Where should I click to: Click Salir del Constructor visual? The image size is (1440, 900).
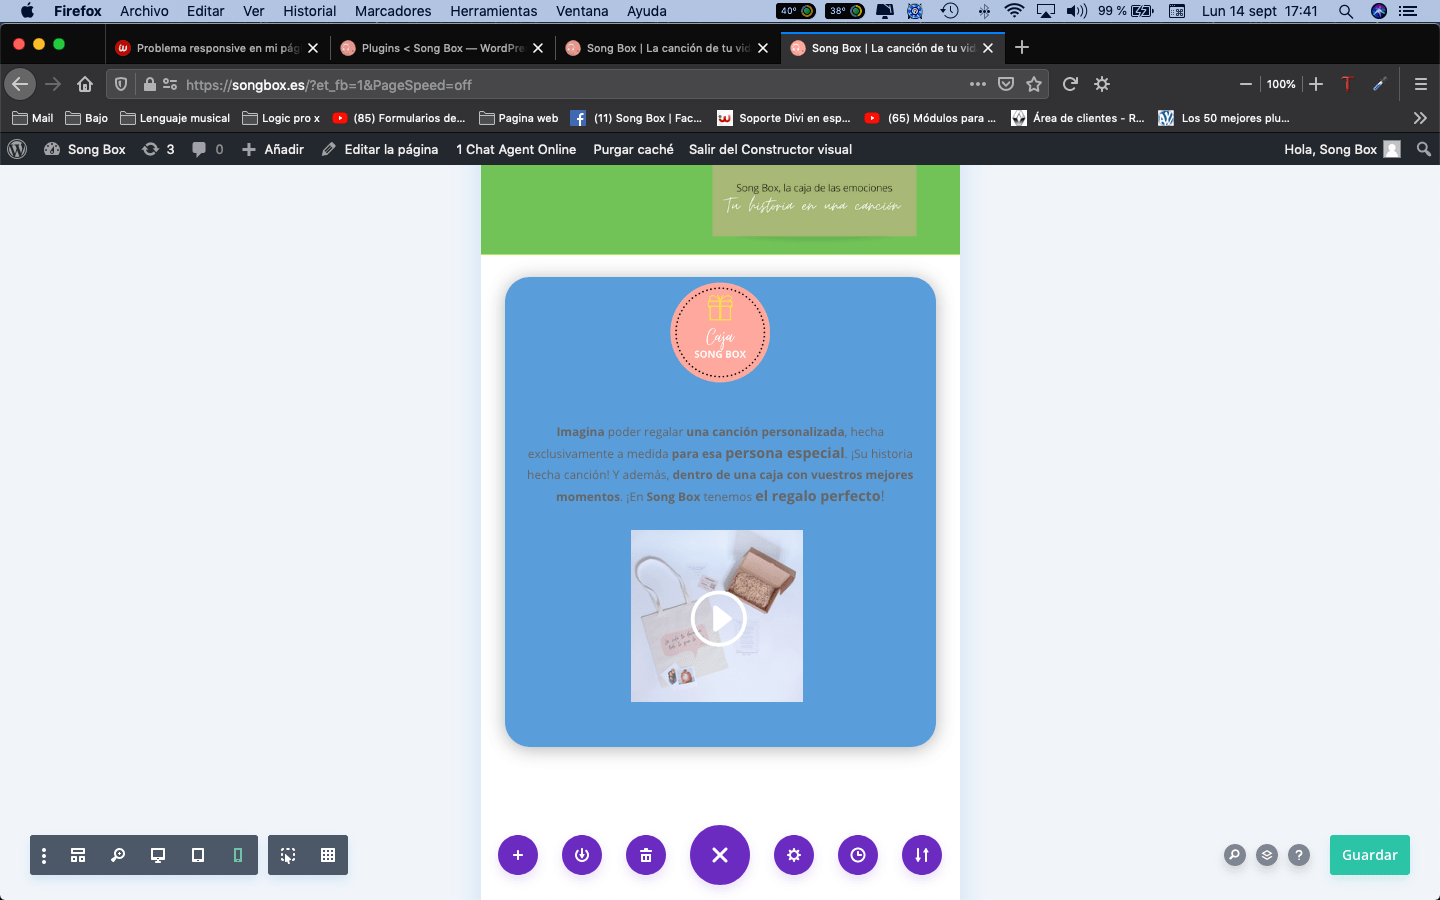[770, 149]
